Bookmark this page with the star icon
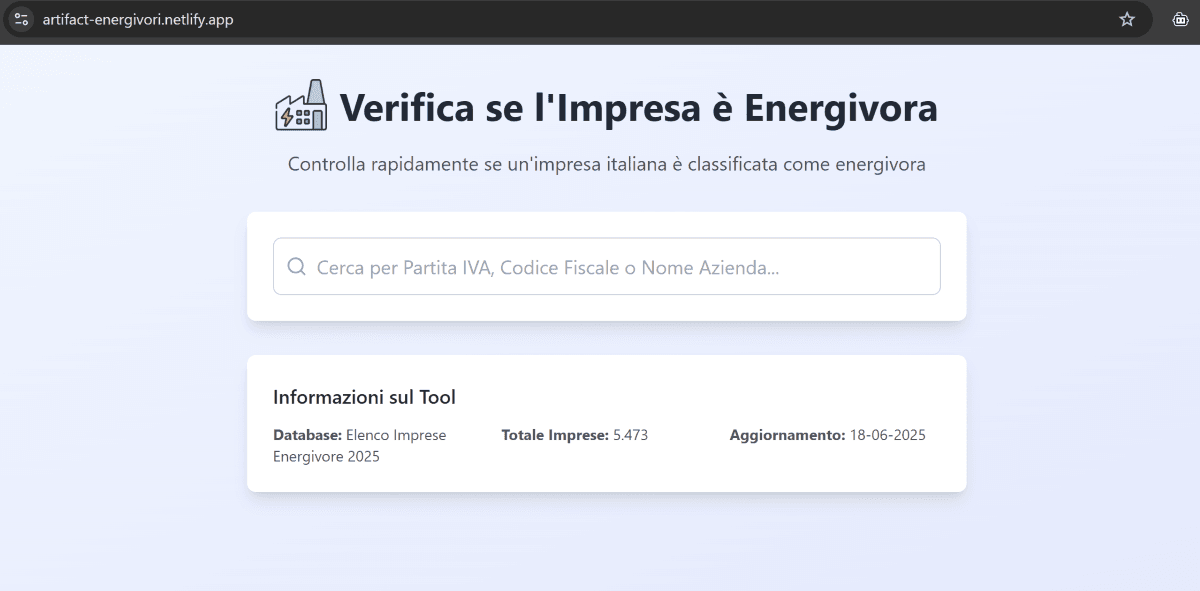This screenshot has width=1200, height=591. click(1127, 19)
